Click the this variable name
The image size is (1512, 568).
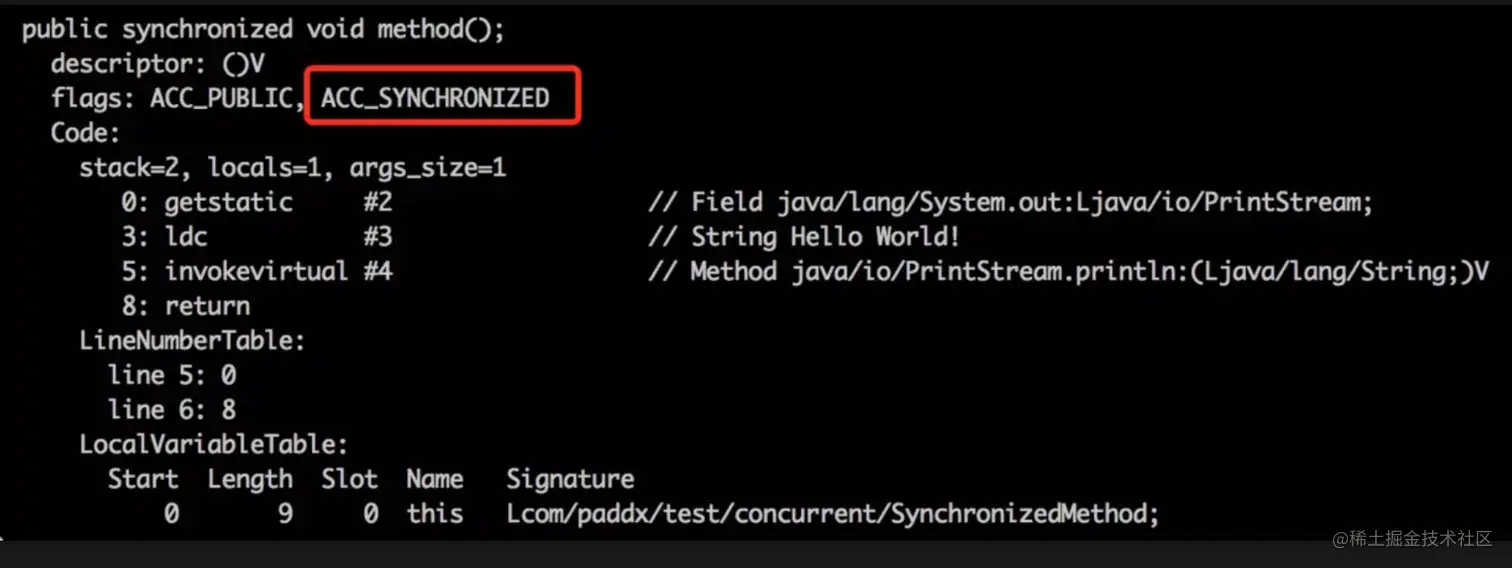[435, 514]
